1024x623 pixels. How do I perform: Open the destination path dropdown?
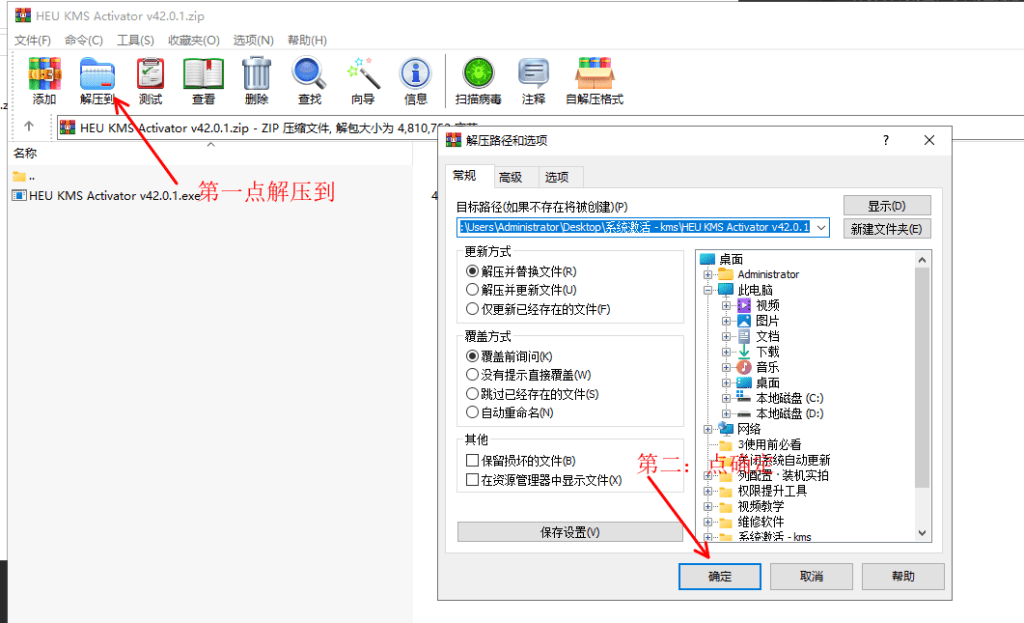(823, 227)
